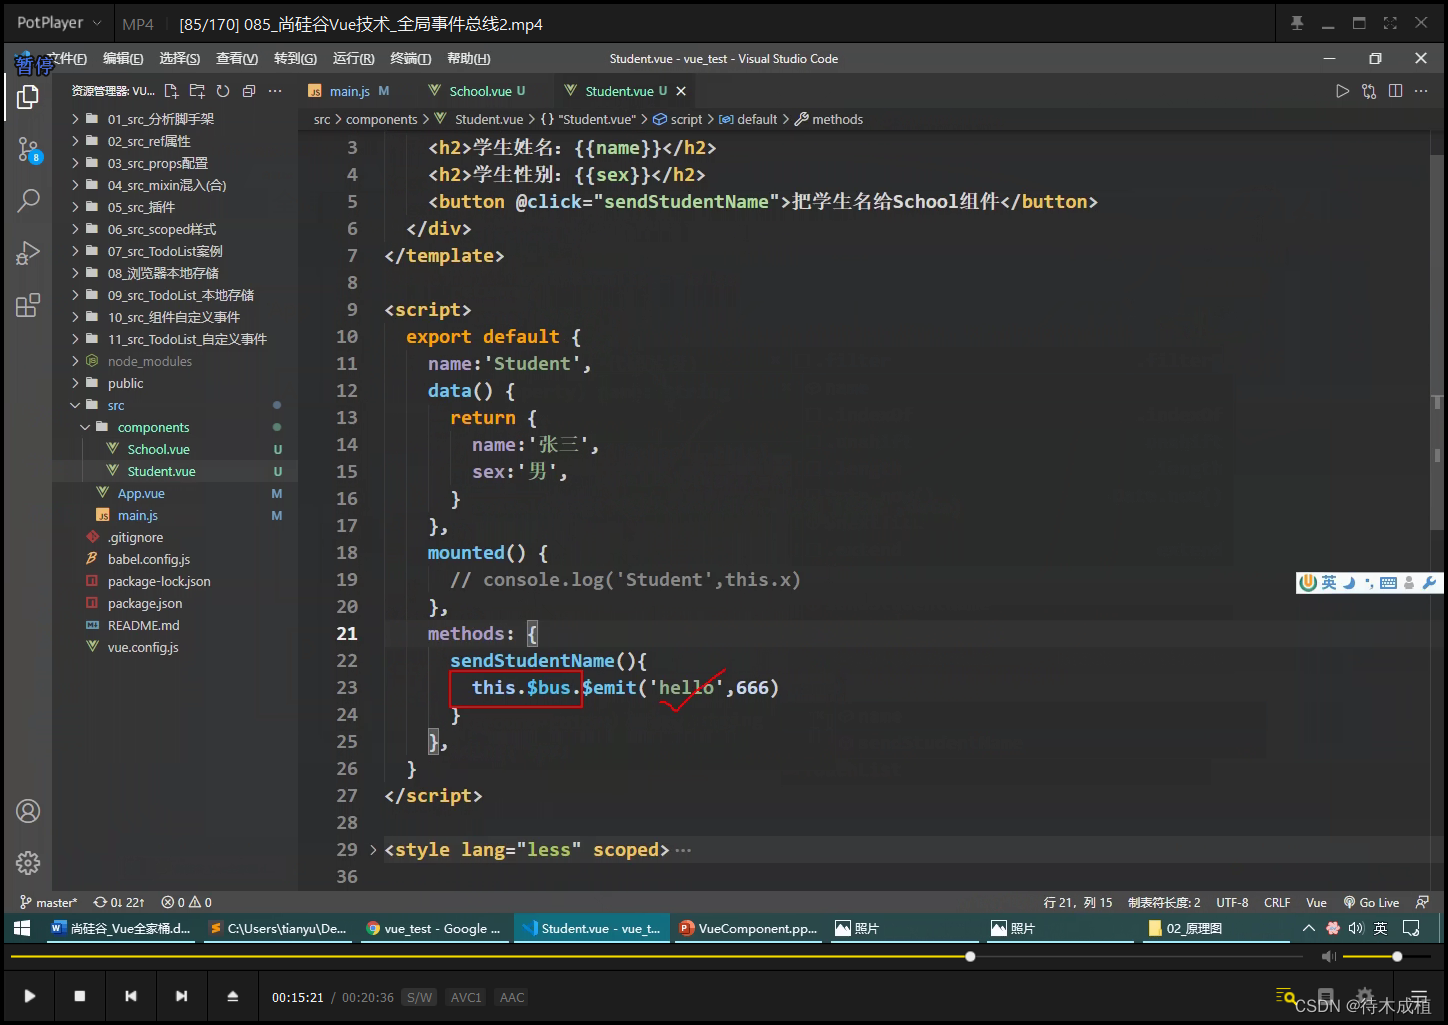Open App.vue in the file tree
The height and width of the screenshot is (1025, 1448).
141,493
